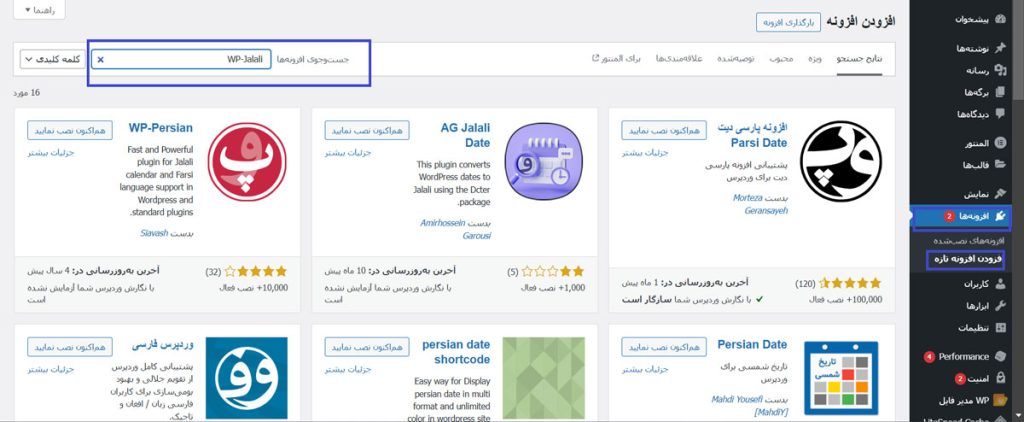Click the Elementor (المنتور) sidebar icon

click(x=1000, y=143)
